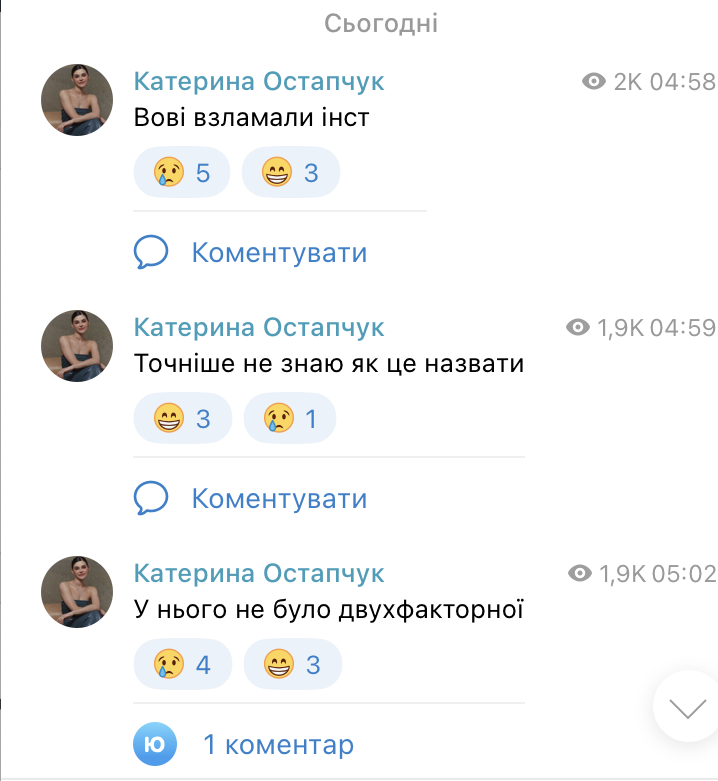
Task: Toggle crying reaction with 4 on third post
Action: (x=182, y=664)
